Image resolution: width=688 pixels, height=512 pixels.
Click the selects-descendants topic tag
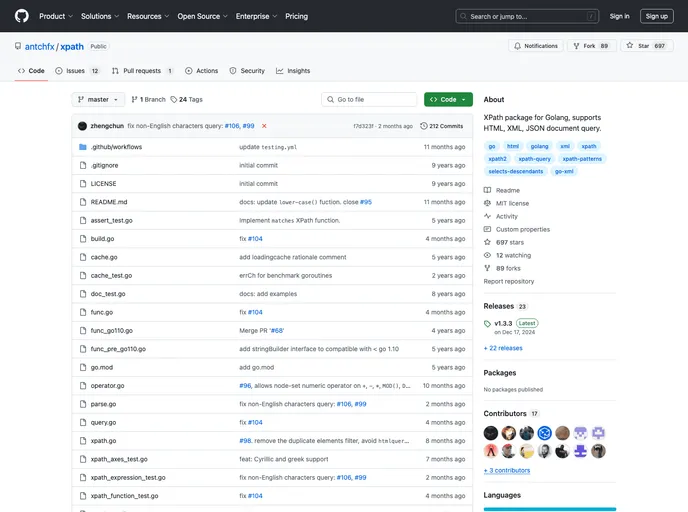pos(516,171)
